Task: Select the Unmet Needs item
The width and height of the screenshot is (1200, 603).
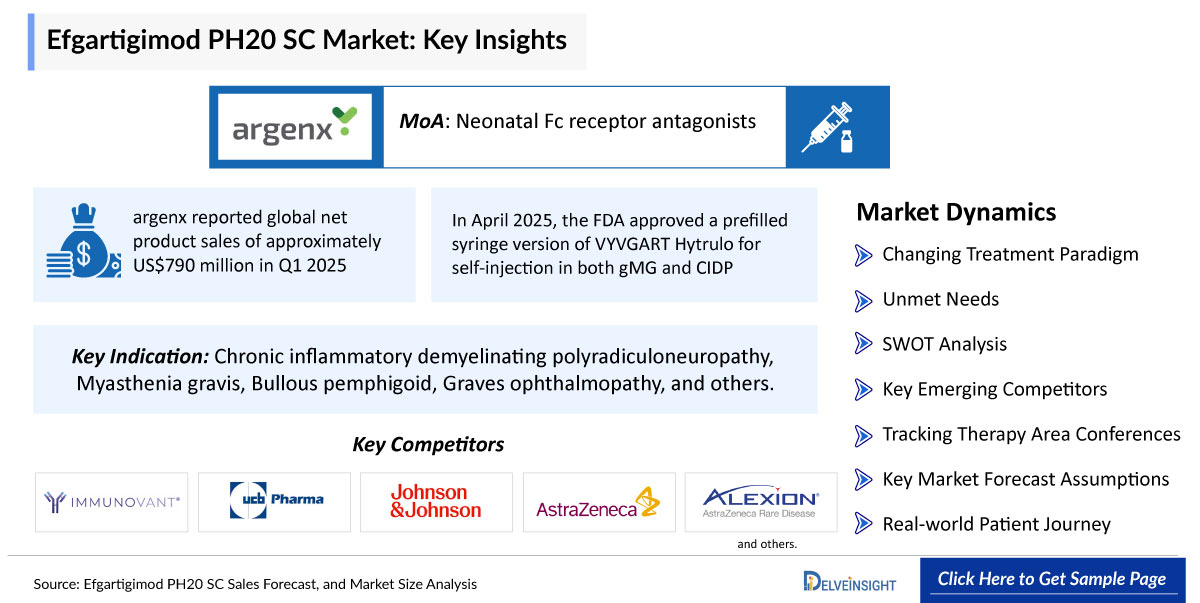Action: click(x=940, y=299)
